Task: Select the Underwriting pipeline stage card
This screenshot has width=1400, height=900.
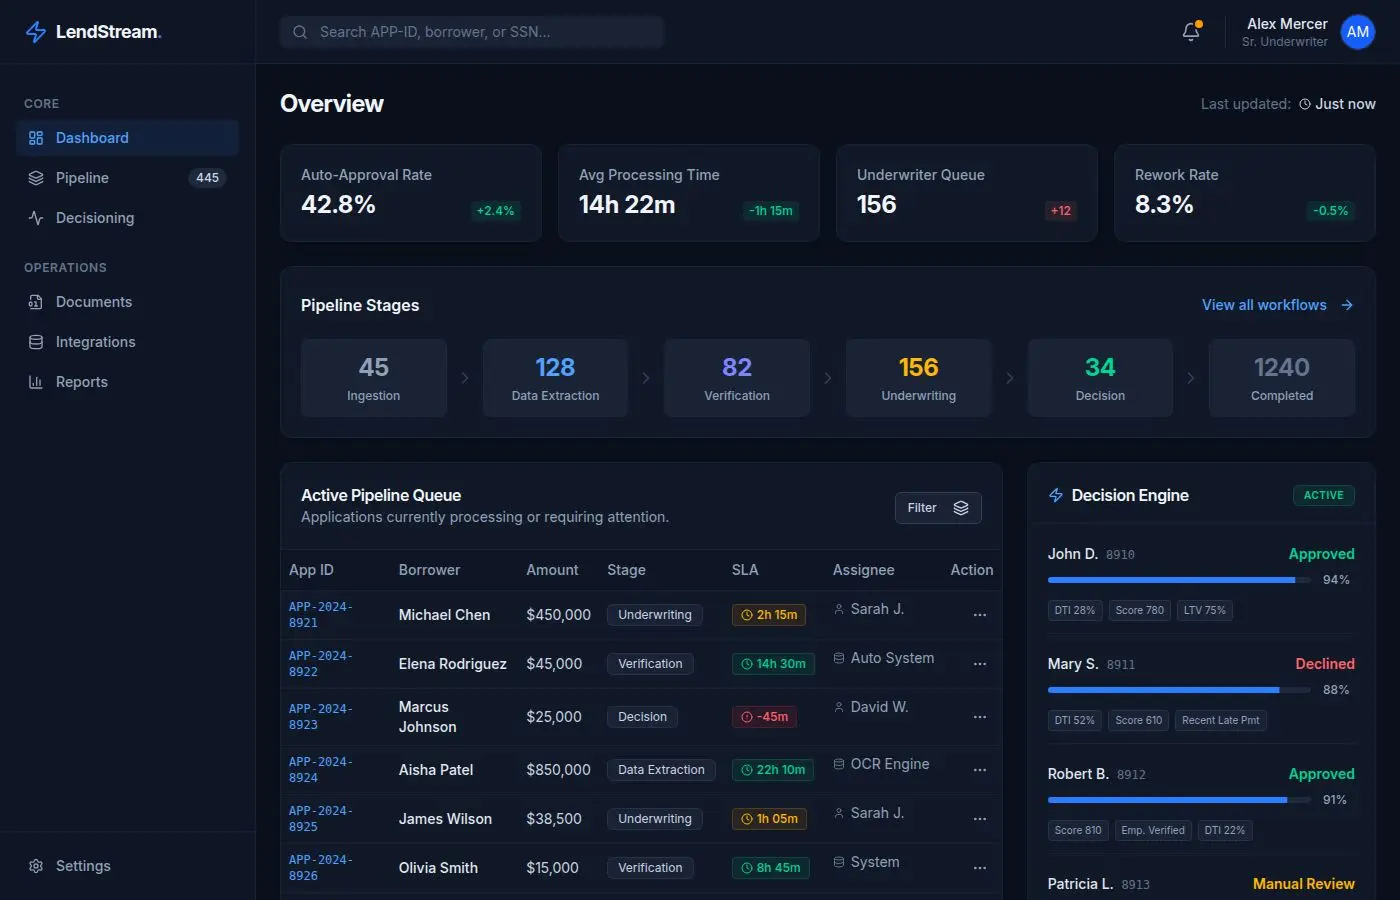Action: (918, 378)
